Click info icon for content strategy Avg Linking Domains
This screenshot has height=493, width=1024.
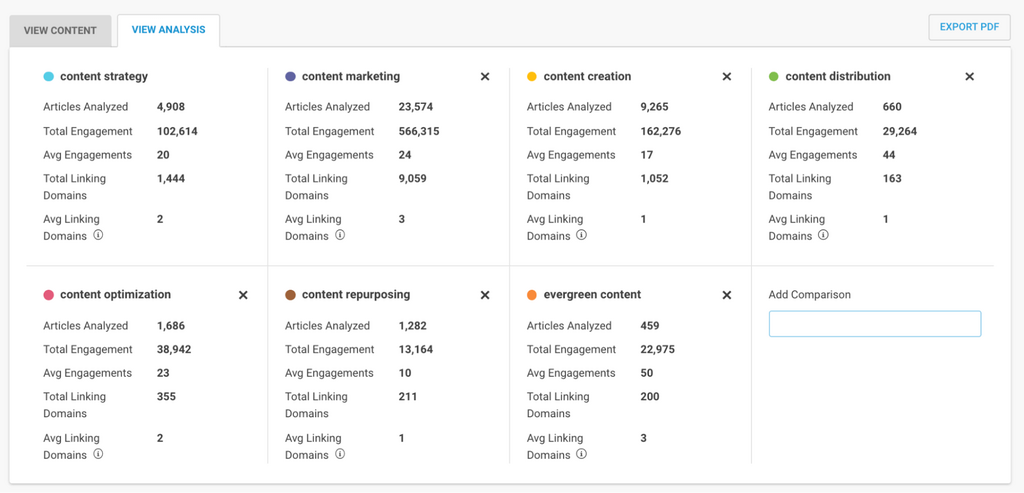(98, 236)
